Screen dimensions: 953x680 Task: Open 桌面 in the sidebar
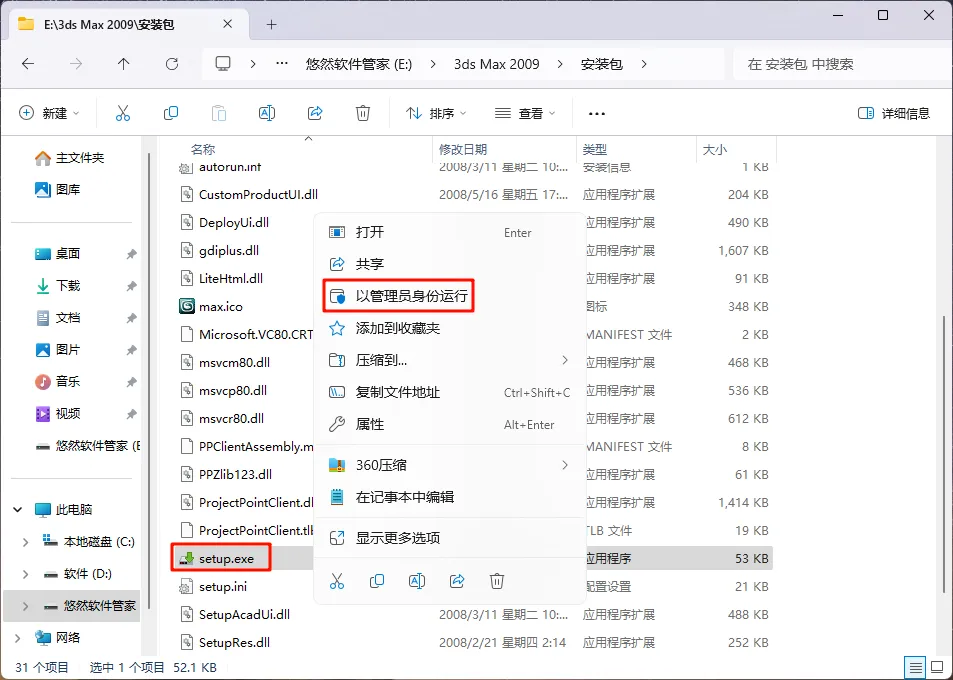tap(58, 253)
